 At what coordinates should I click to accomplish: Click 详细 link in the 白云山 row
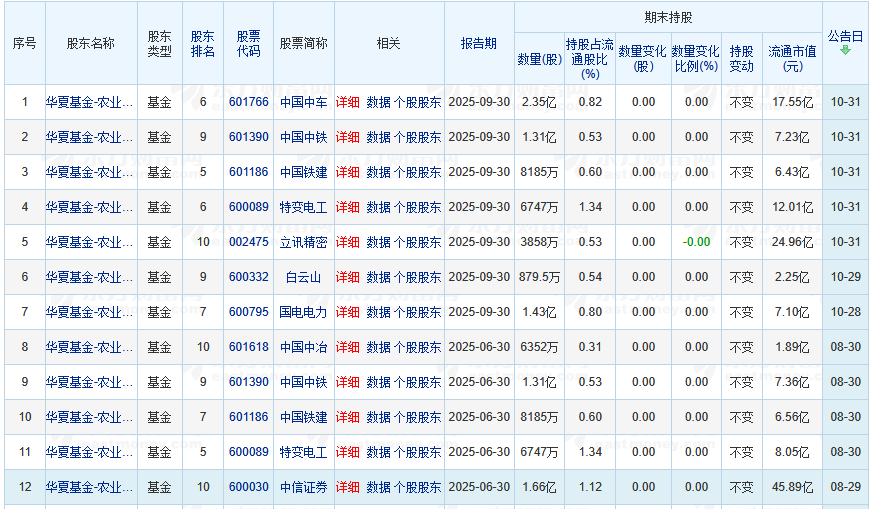pyautogui.click(x=348, y=278)
